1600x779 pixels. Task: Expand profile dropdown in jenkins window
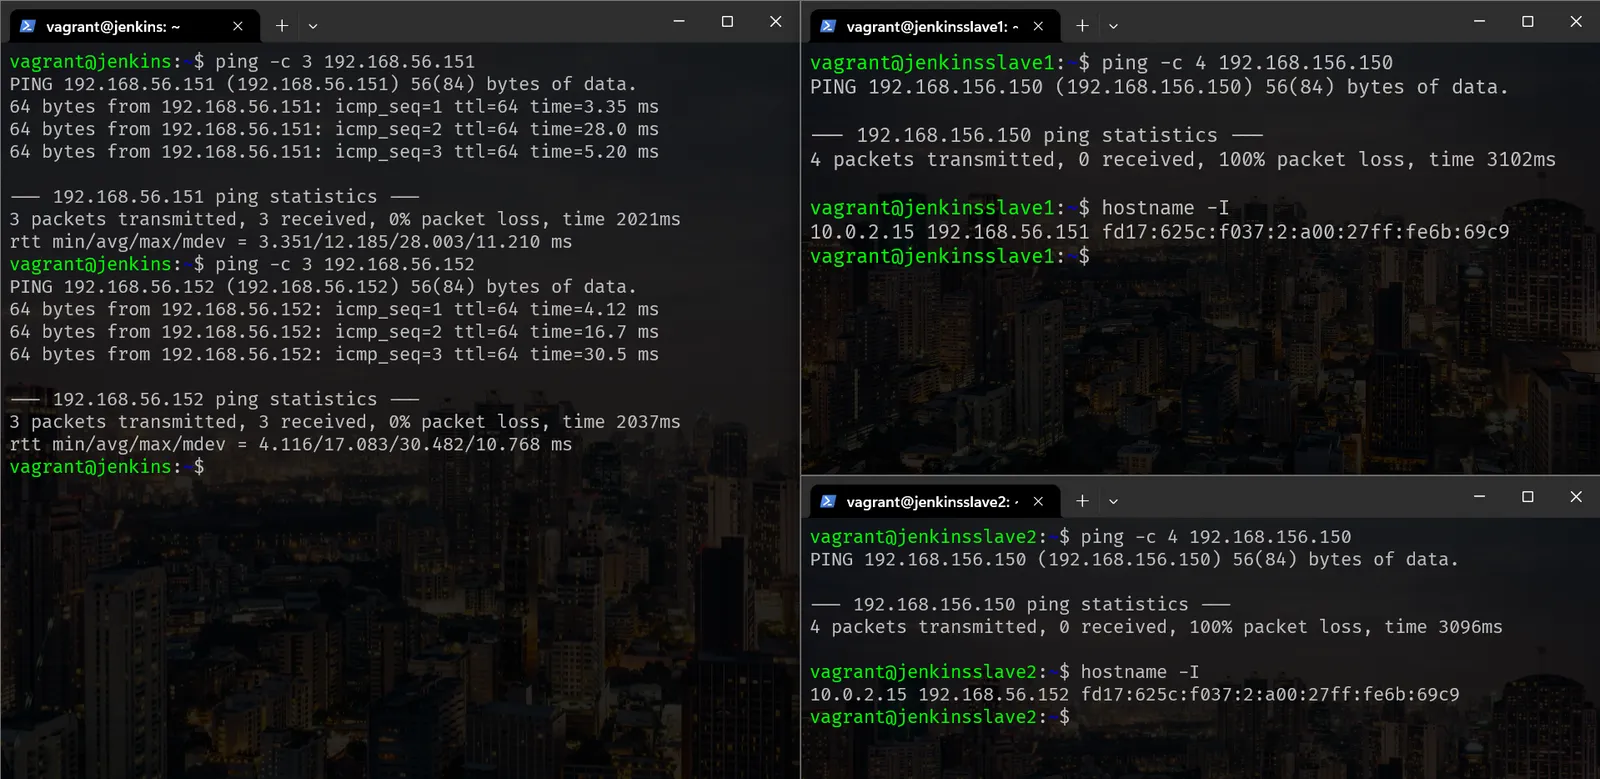[313, 26]
